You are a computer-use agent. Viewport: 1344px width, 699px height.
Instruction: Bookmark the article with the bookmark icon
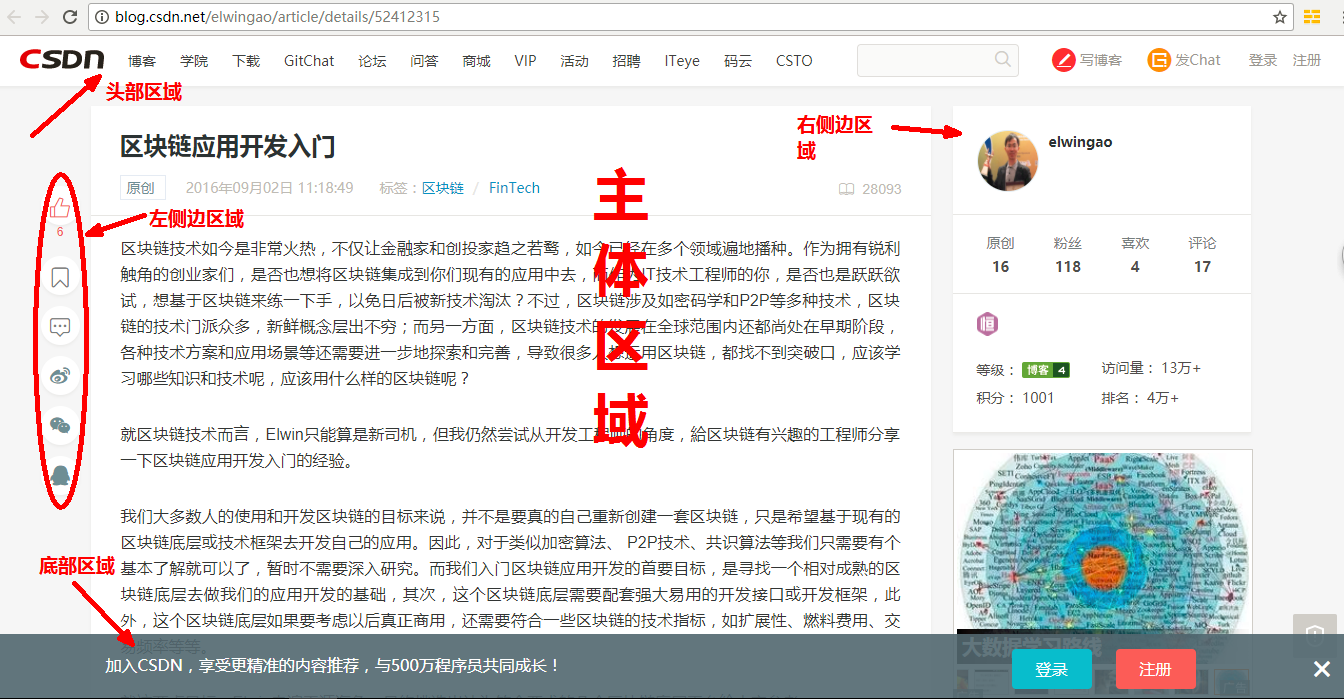click(60, 277)
